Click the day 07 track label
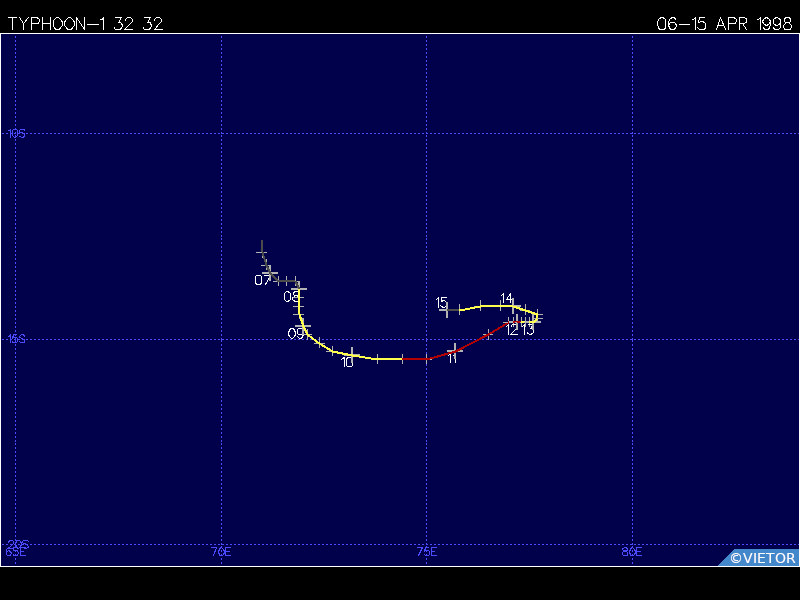 click(262, 280)
